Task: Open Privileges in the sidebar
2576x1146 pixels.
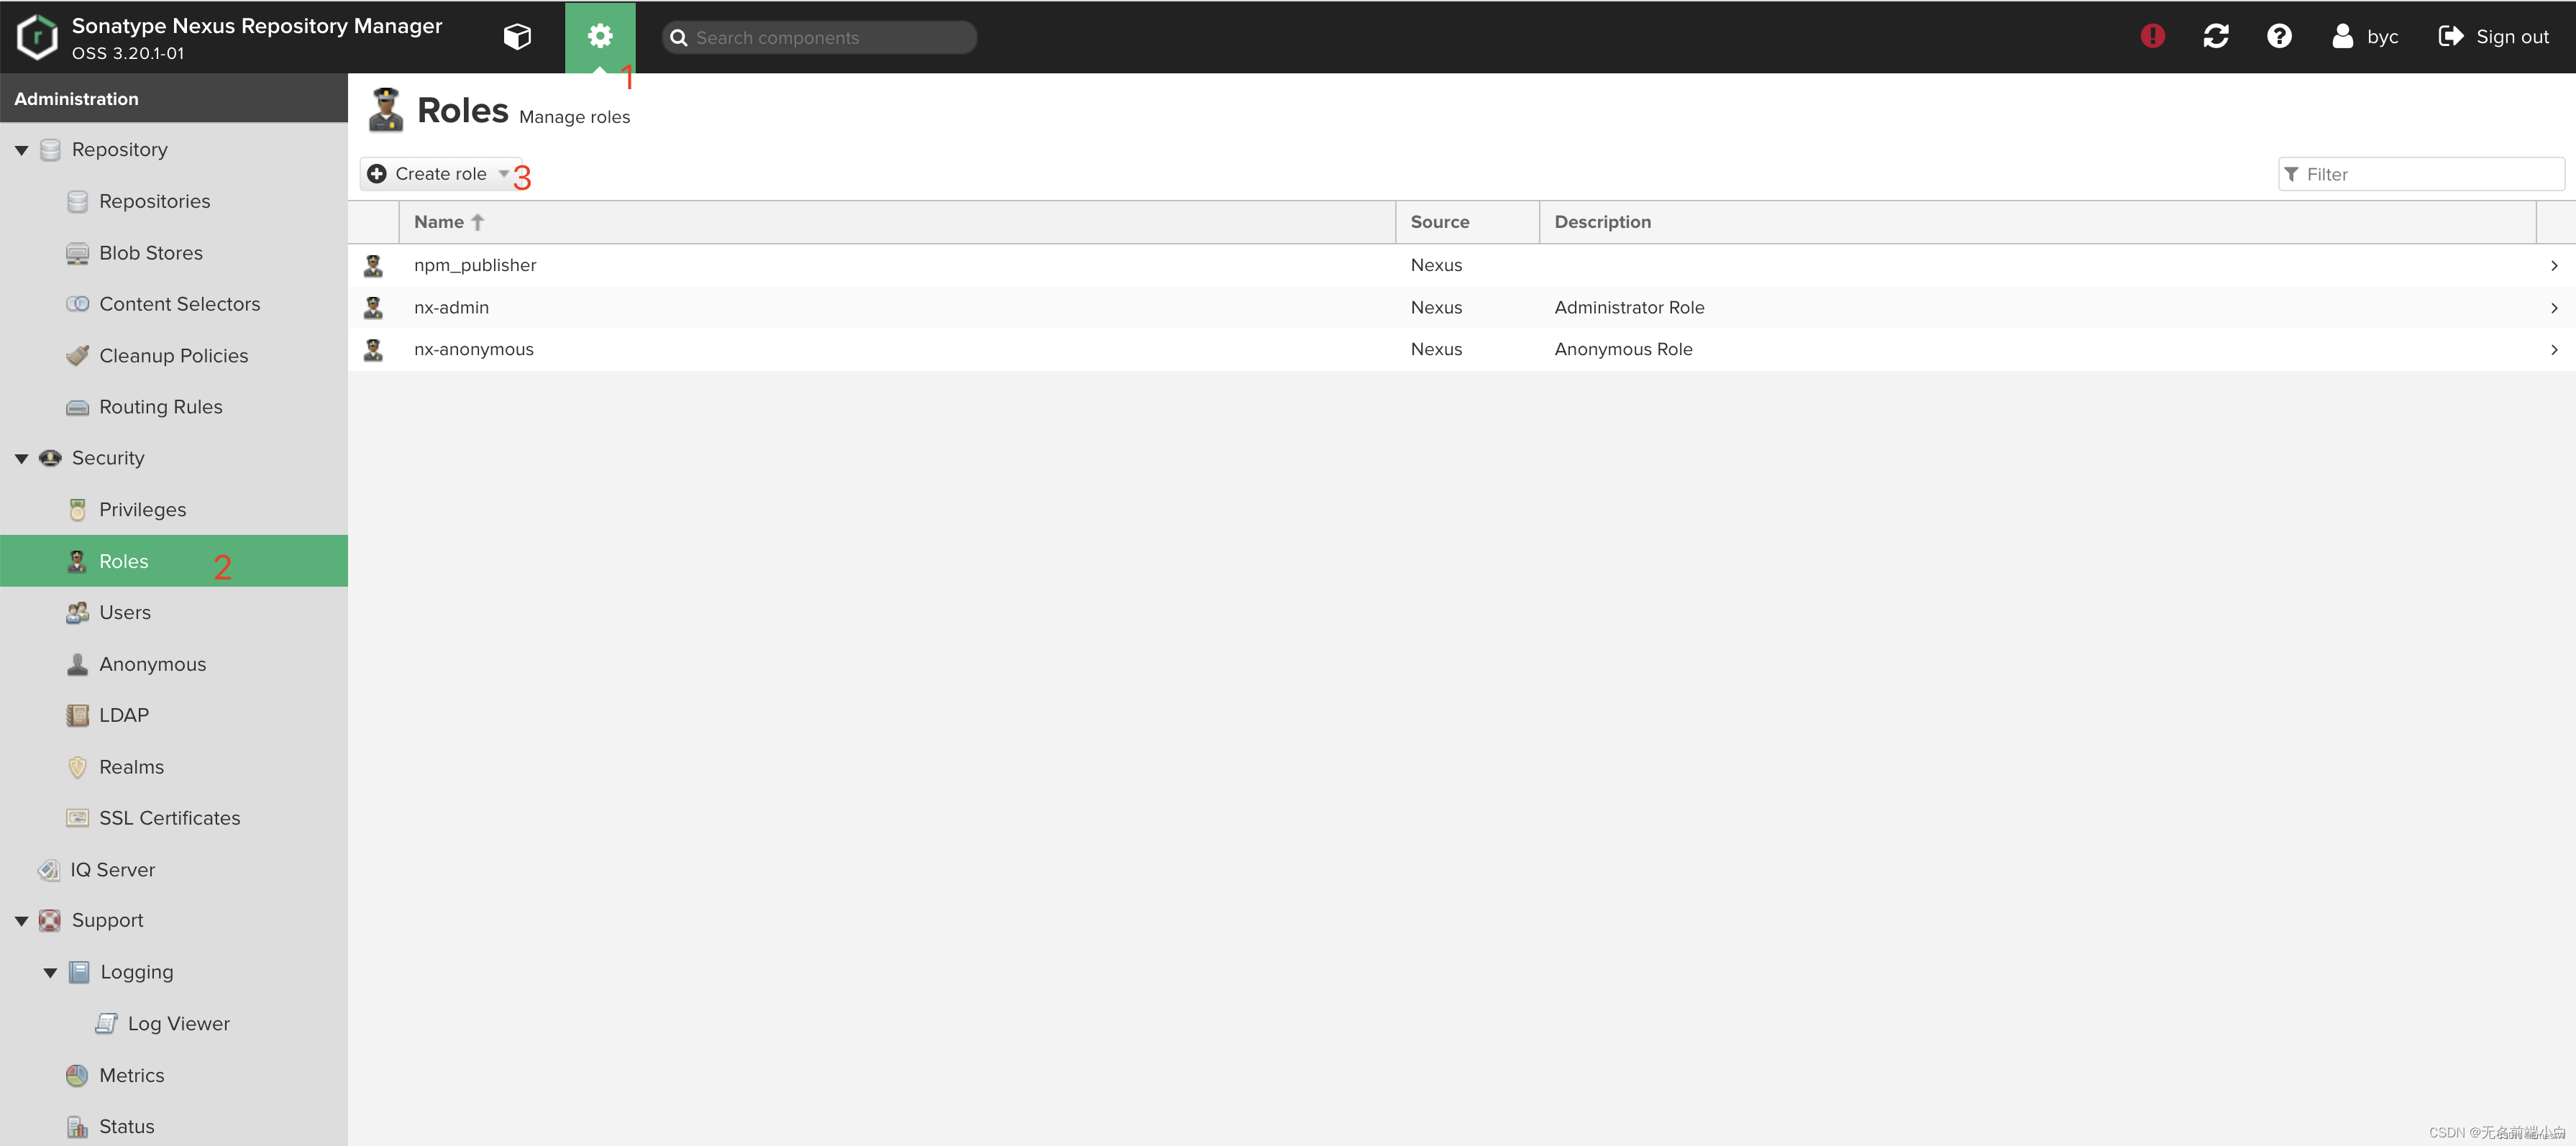Action: (x=142, y=510)
